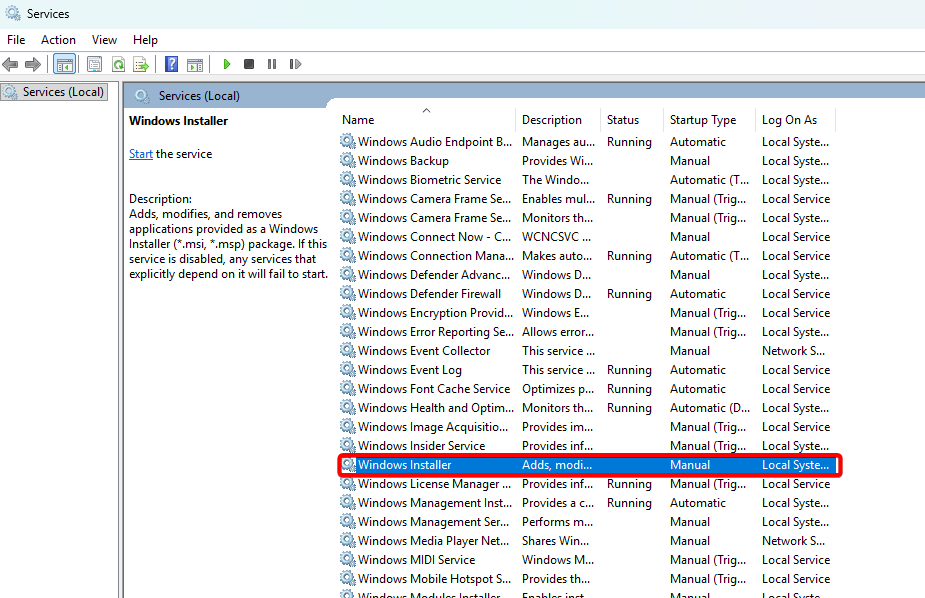Click the Export List toolbar icon
Viewport: 925px width, 598px height.
click(141, 64)
